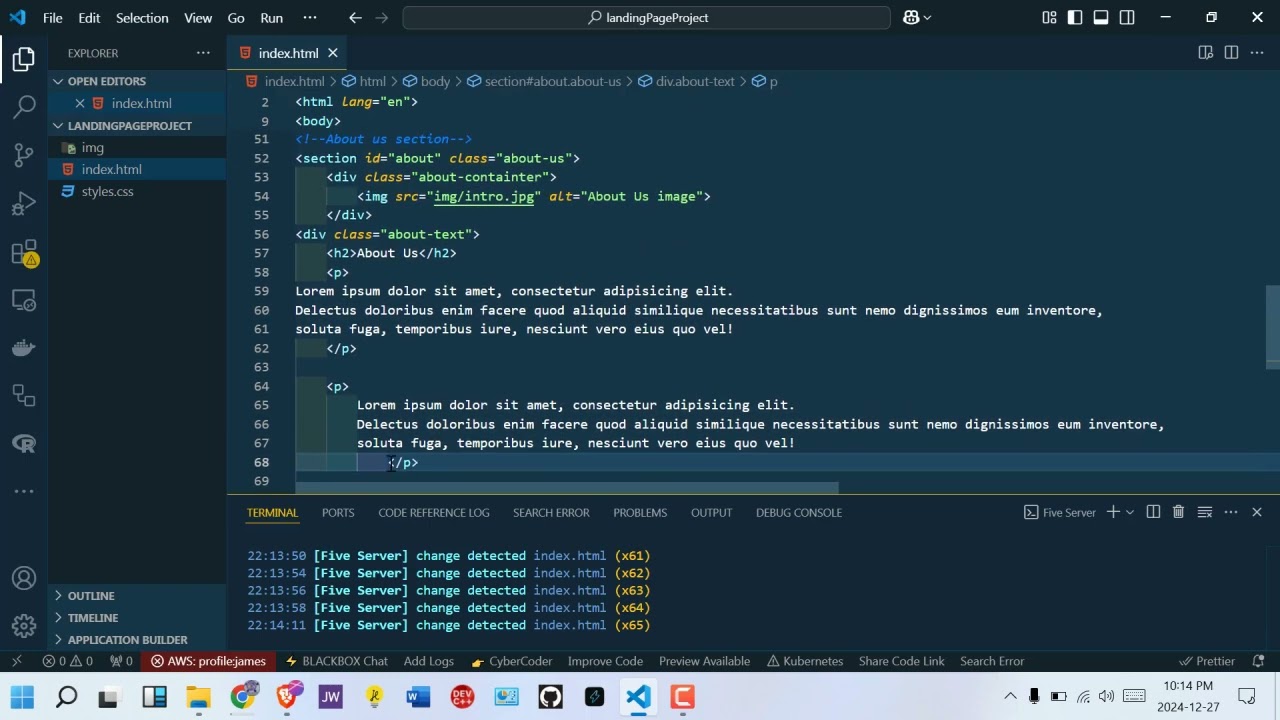Open the Source Control view
This screenshot has height=720, width=1280.
(x=24, y=155)
